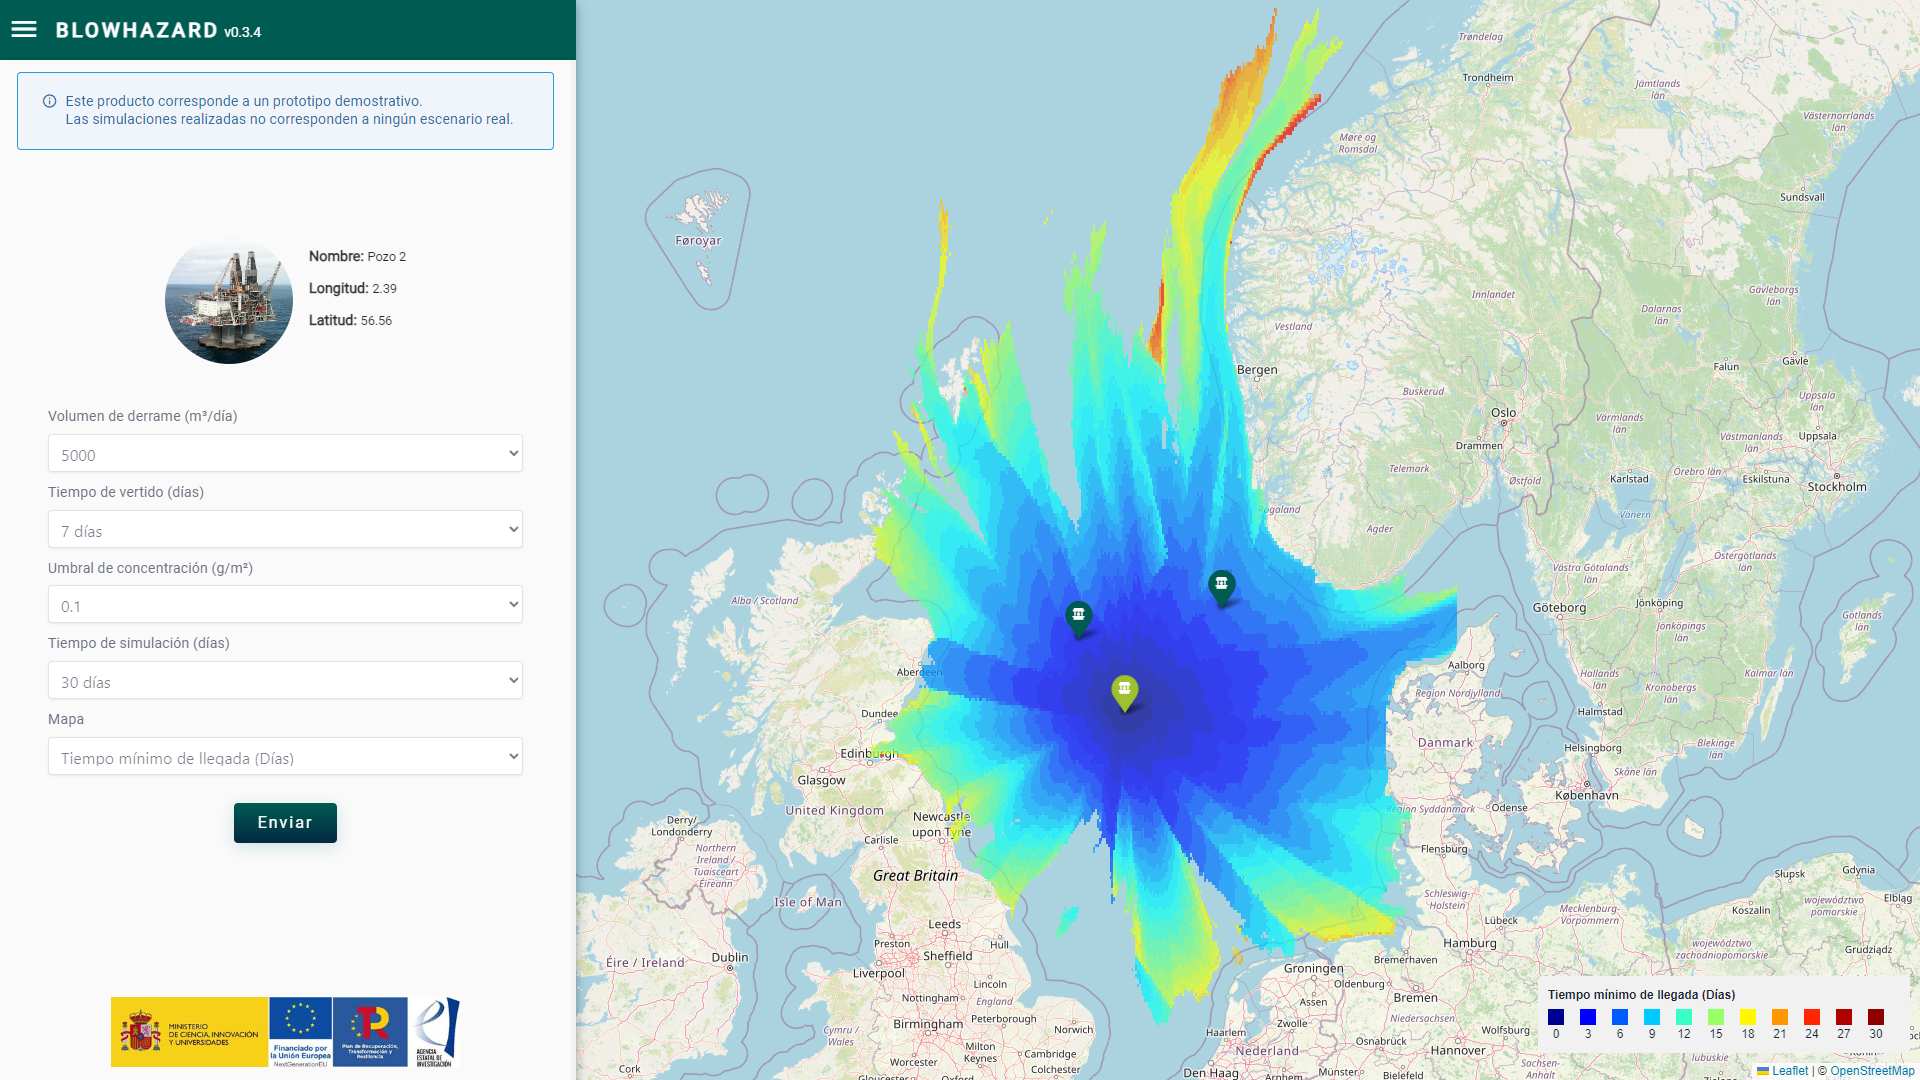Click the Stockholm label on map
The image size is (1920, 1080).
pyautogui.click(x=1837, y=487)
